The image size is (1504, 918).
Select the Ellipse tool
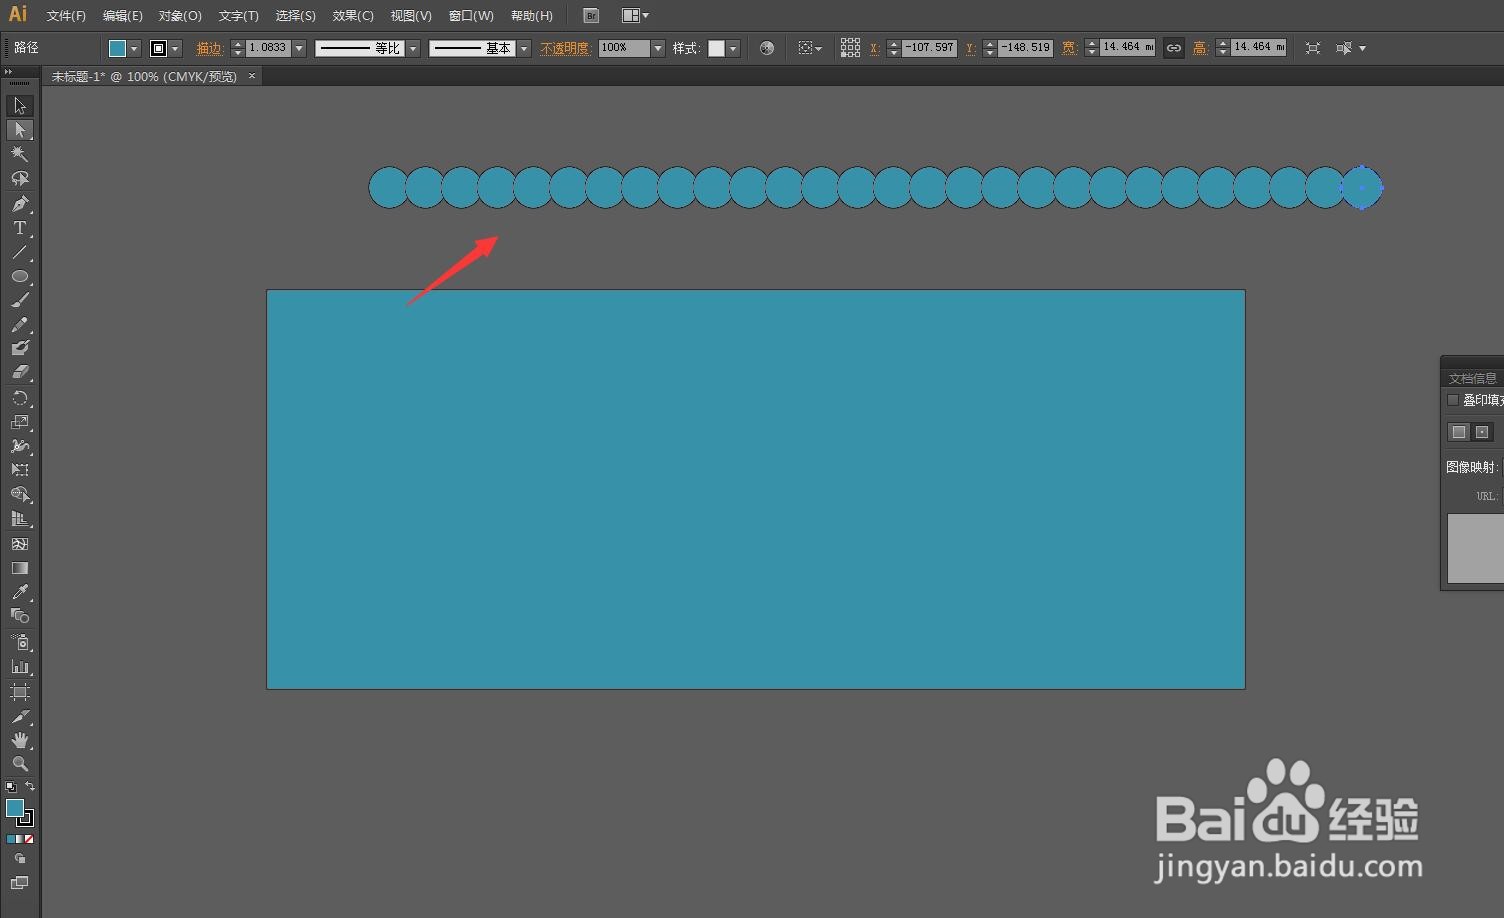pos(20,276)
